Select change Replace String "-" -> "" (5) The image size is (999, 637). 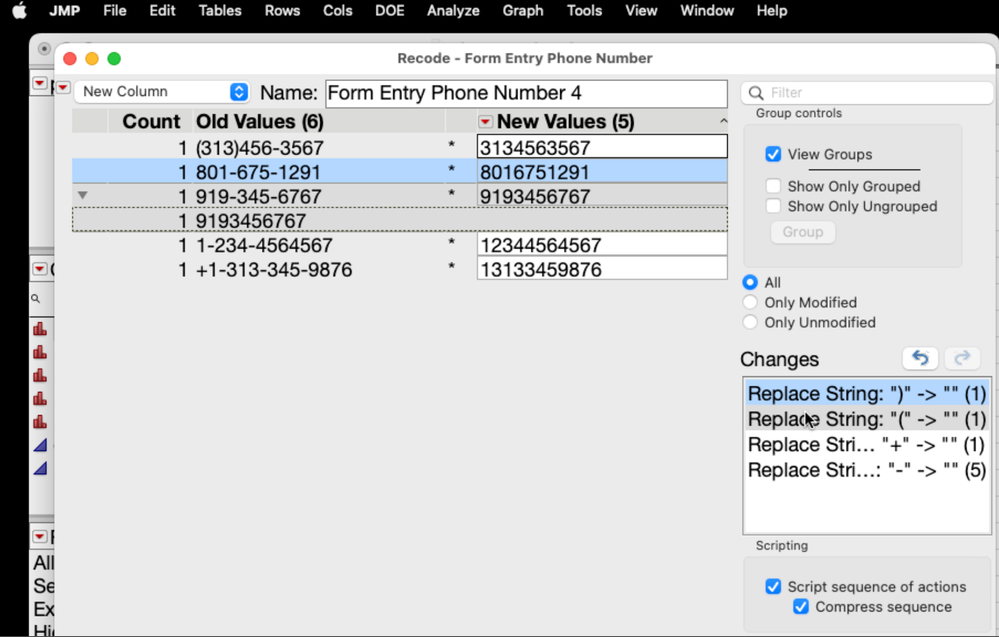pyautogui.click(x=867, y=470)
